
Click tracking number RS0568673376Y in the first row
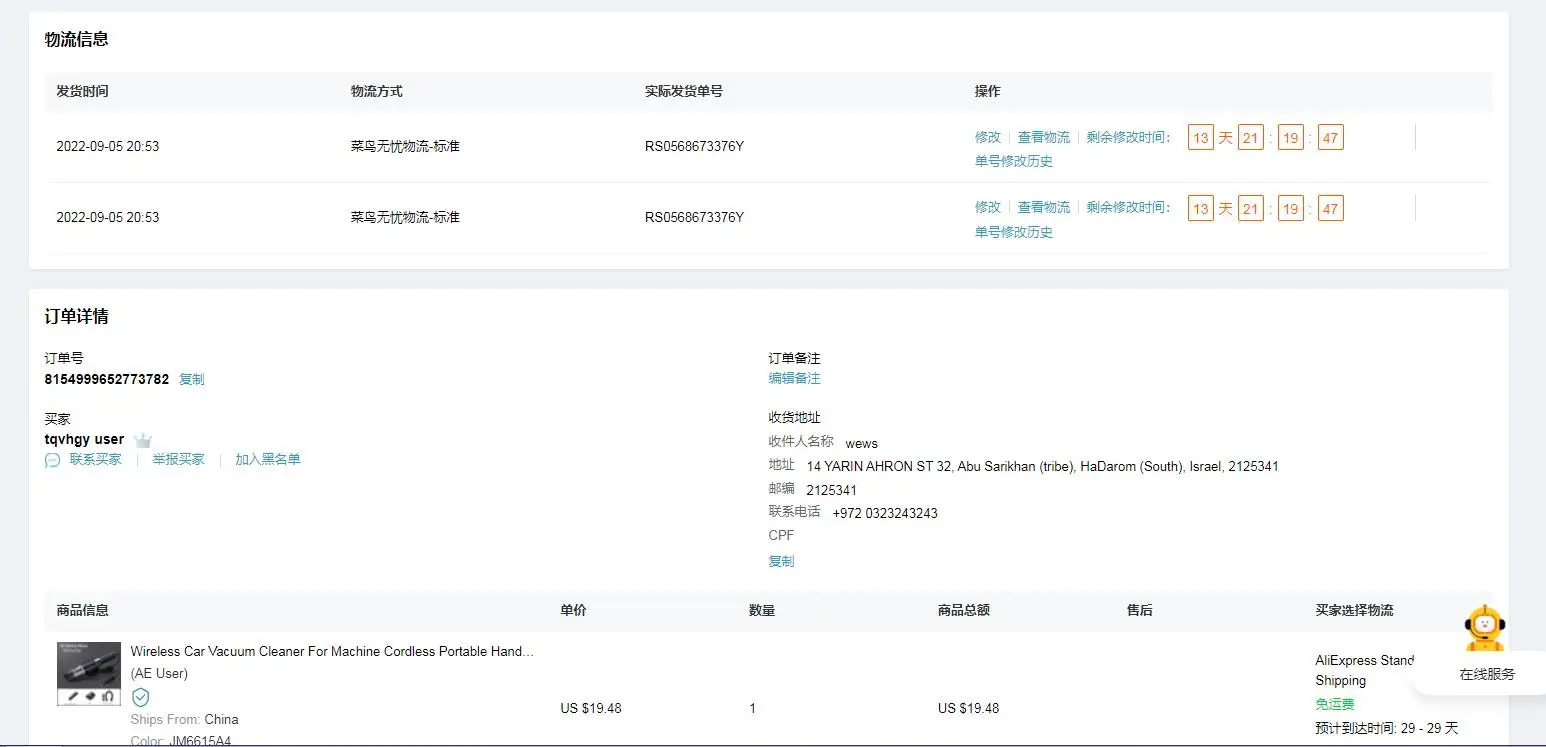[695, 146]
